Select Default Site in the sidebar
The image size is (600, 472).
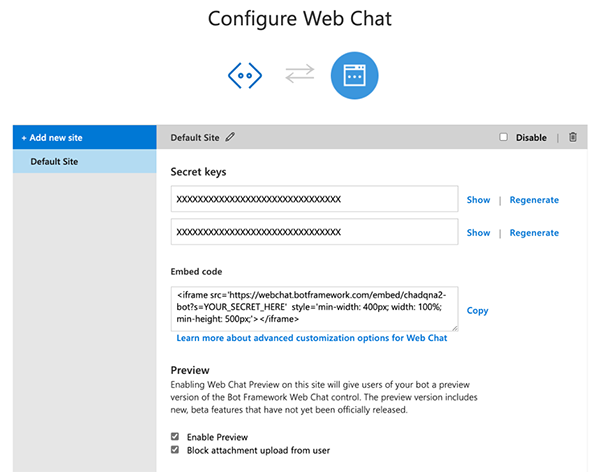coord(85,161)
